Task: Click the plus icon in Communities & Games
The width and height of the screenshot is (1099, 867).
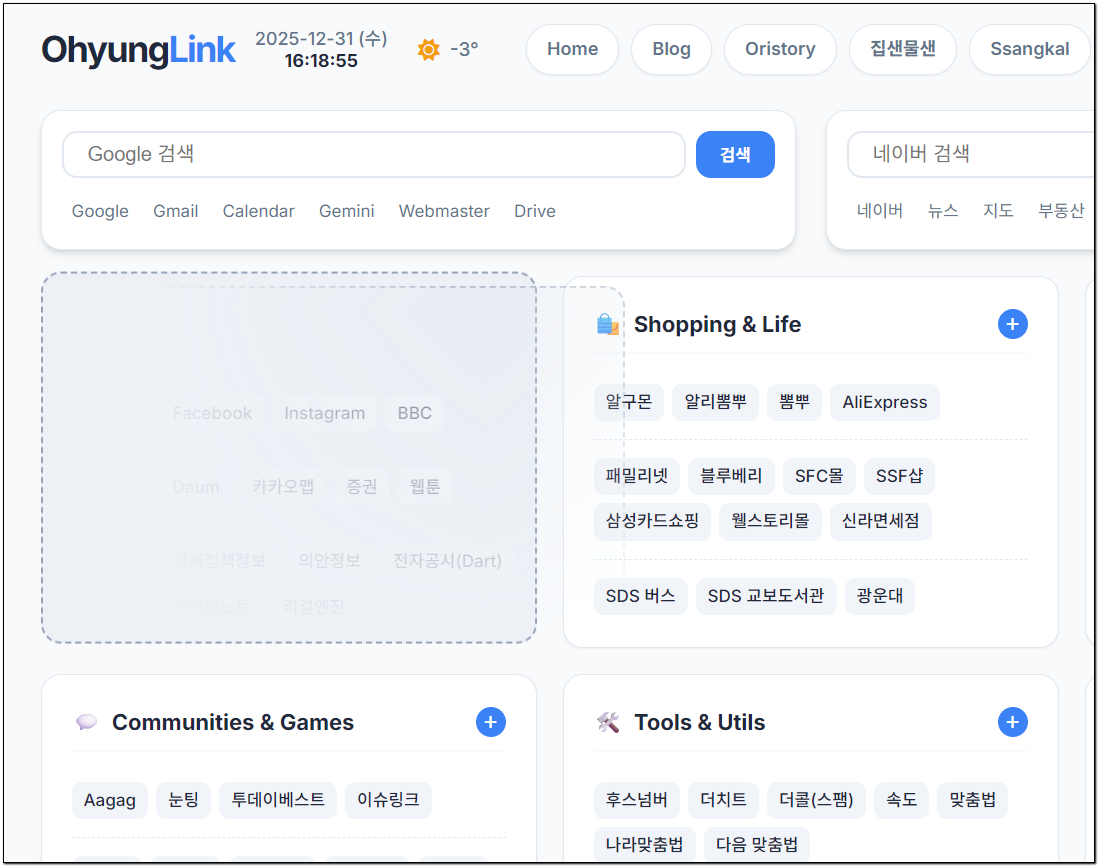Action: 490,722
